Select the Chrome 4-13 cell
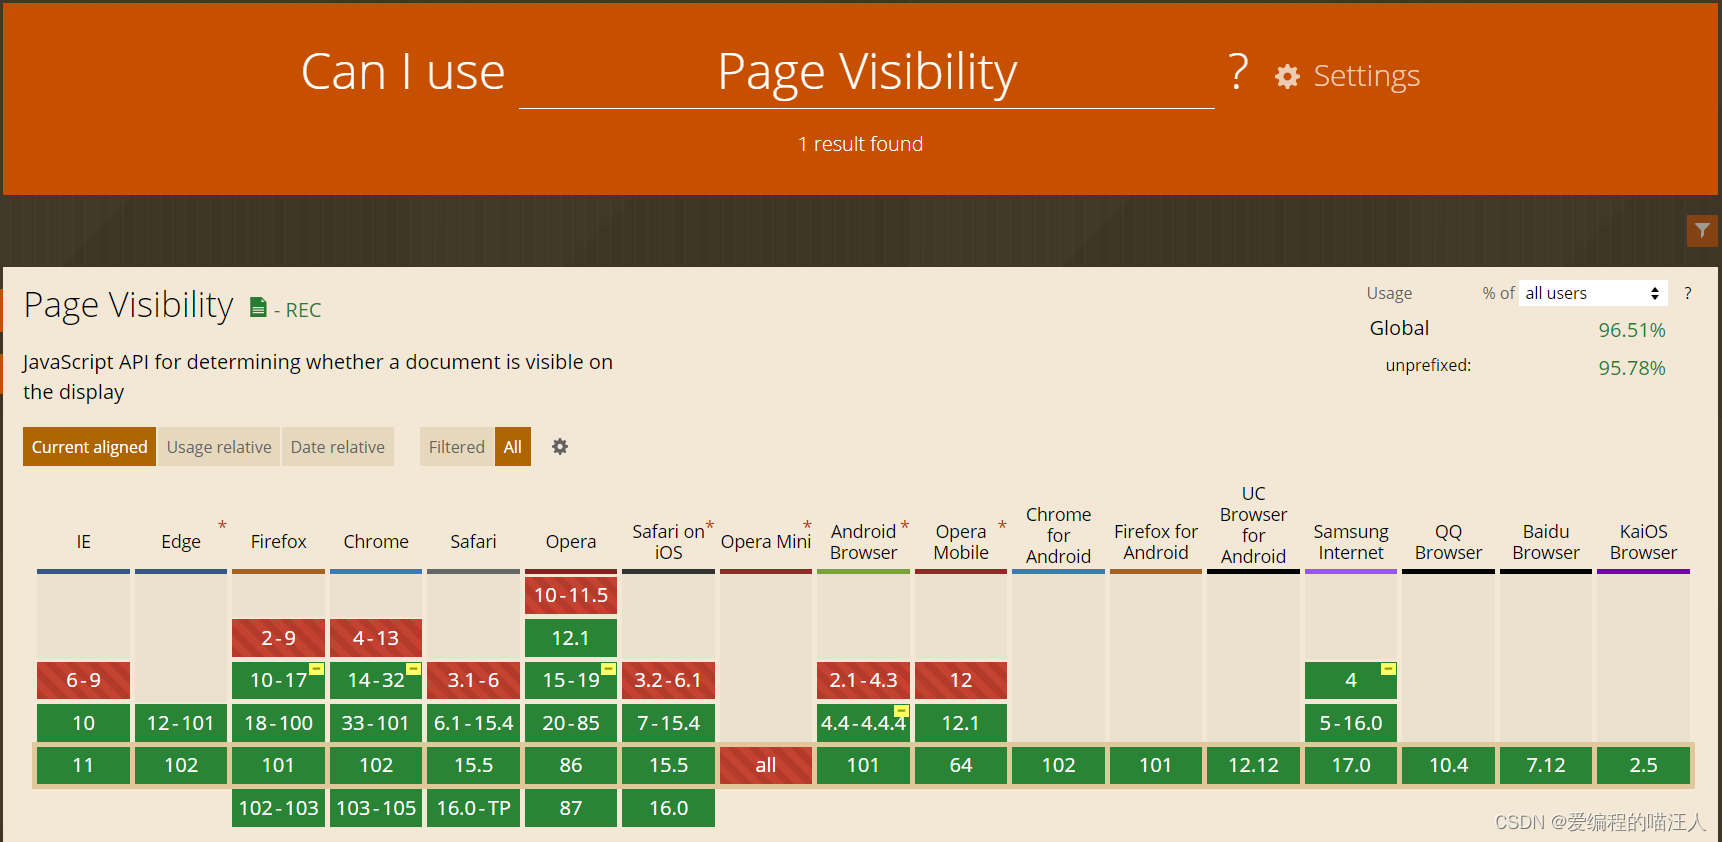 376,638
